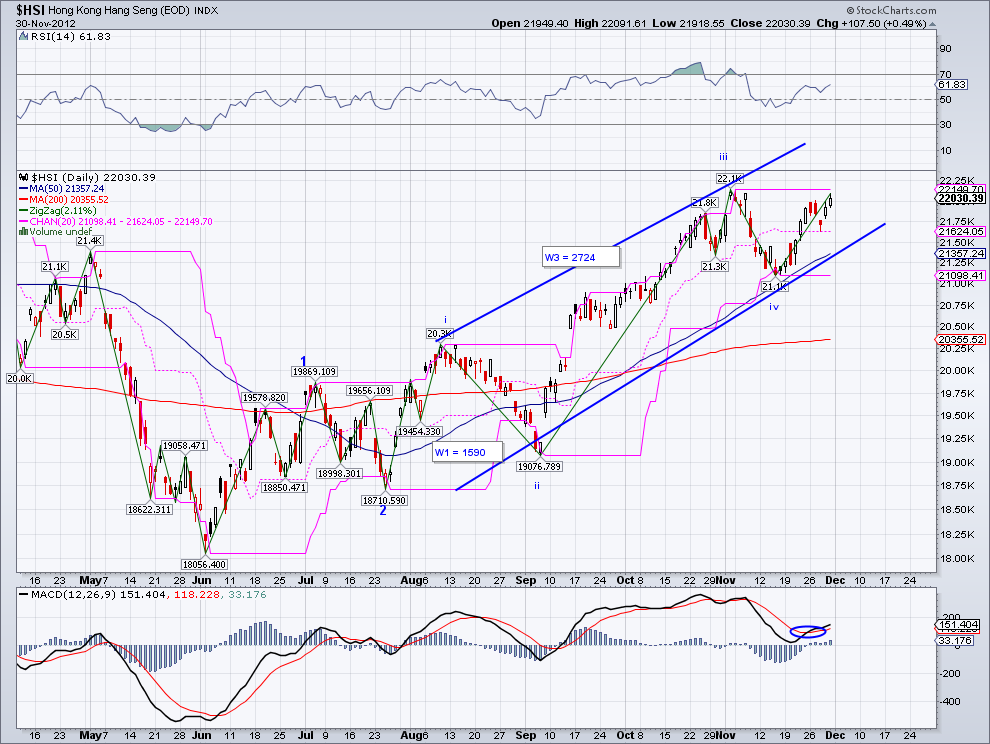The width and height of the screenshot is (990, 744).
Task: Click the Close 22030.39 header value
Action: tap(770, 23)
